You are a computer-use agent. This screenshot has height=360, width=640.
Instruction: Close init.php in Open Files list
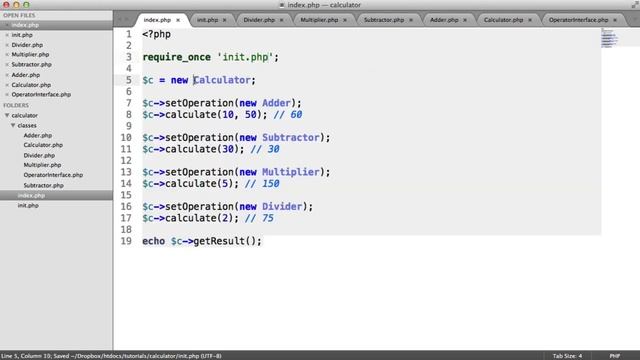click(7, 35)
